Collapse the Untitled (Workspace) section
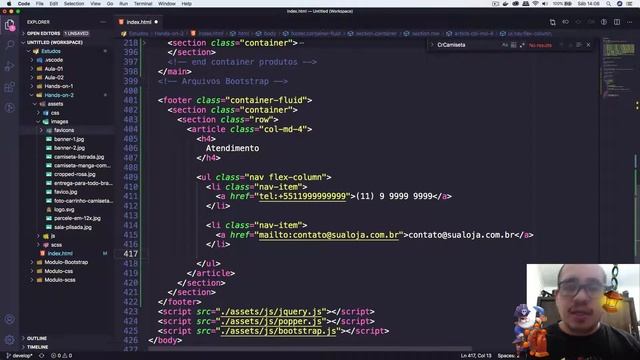The width and height of the screenshot is (640, 360). point(67,42)
